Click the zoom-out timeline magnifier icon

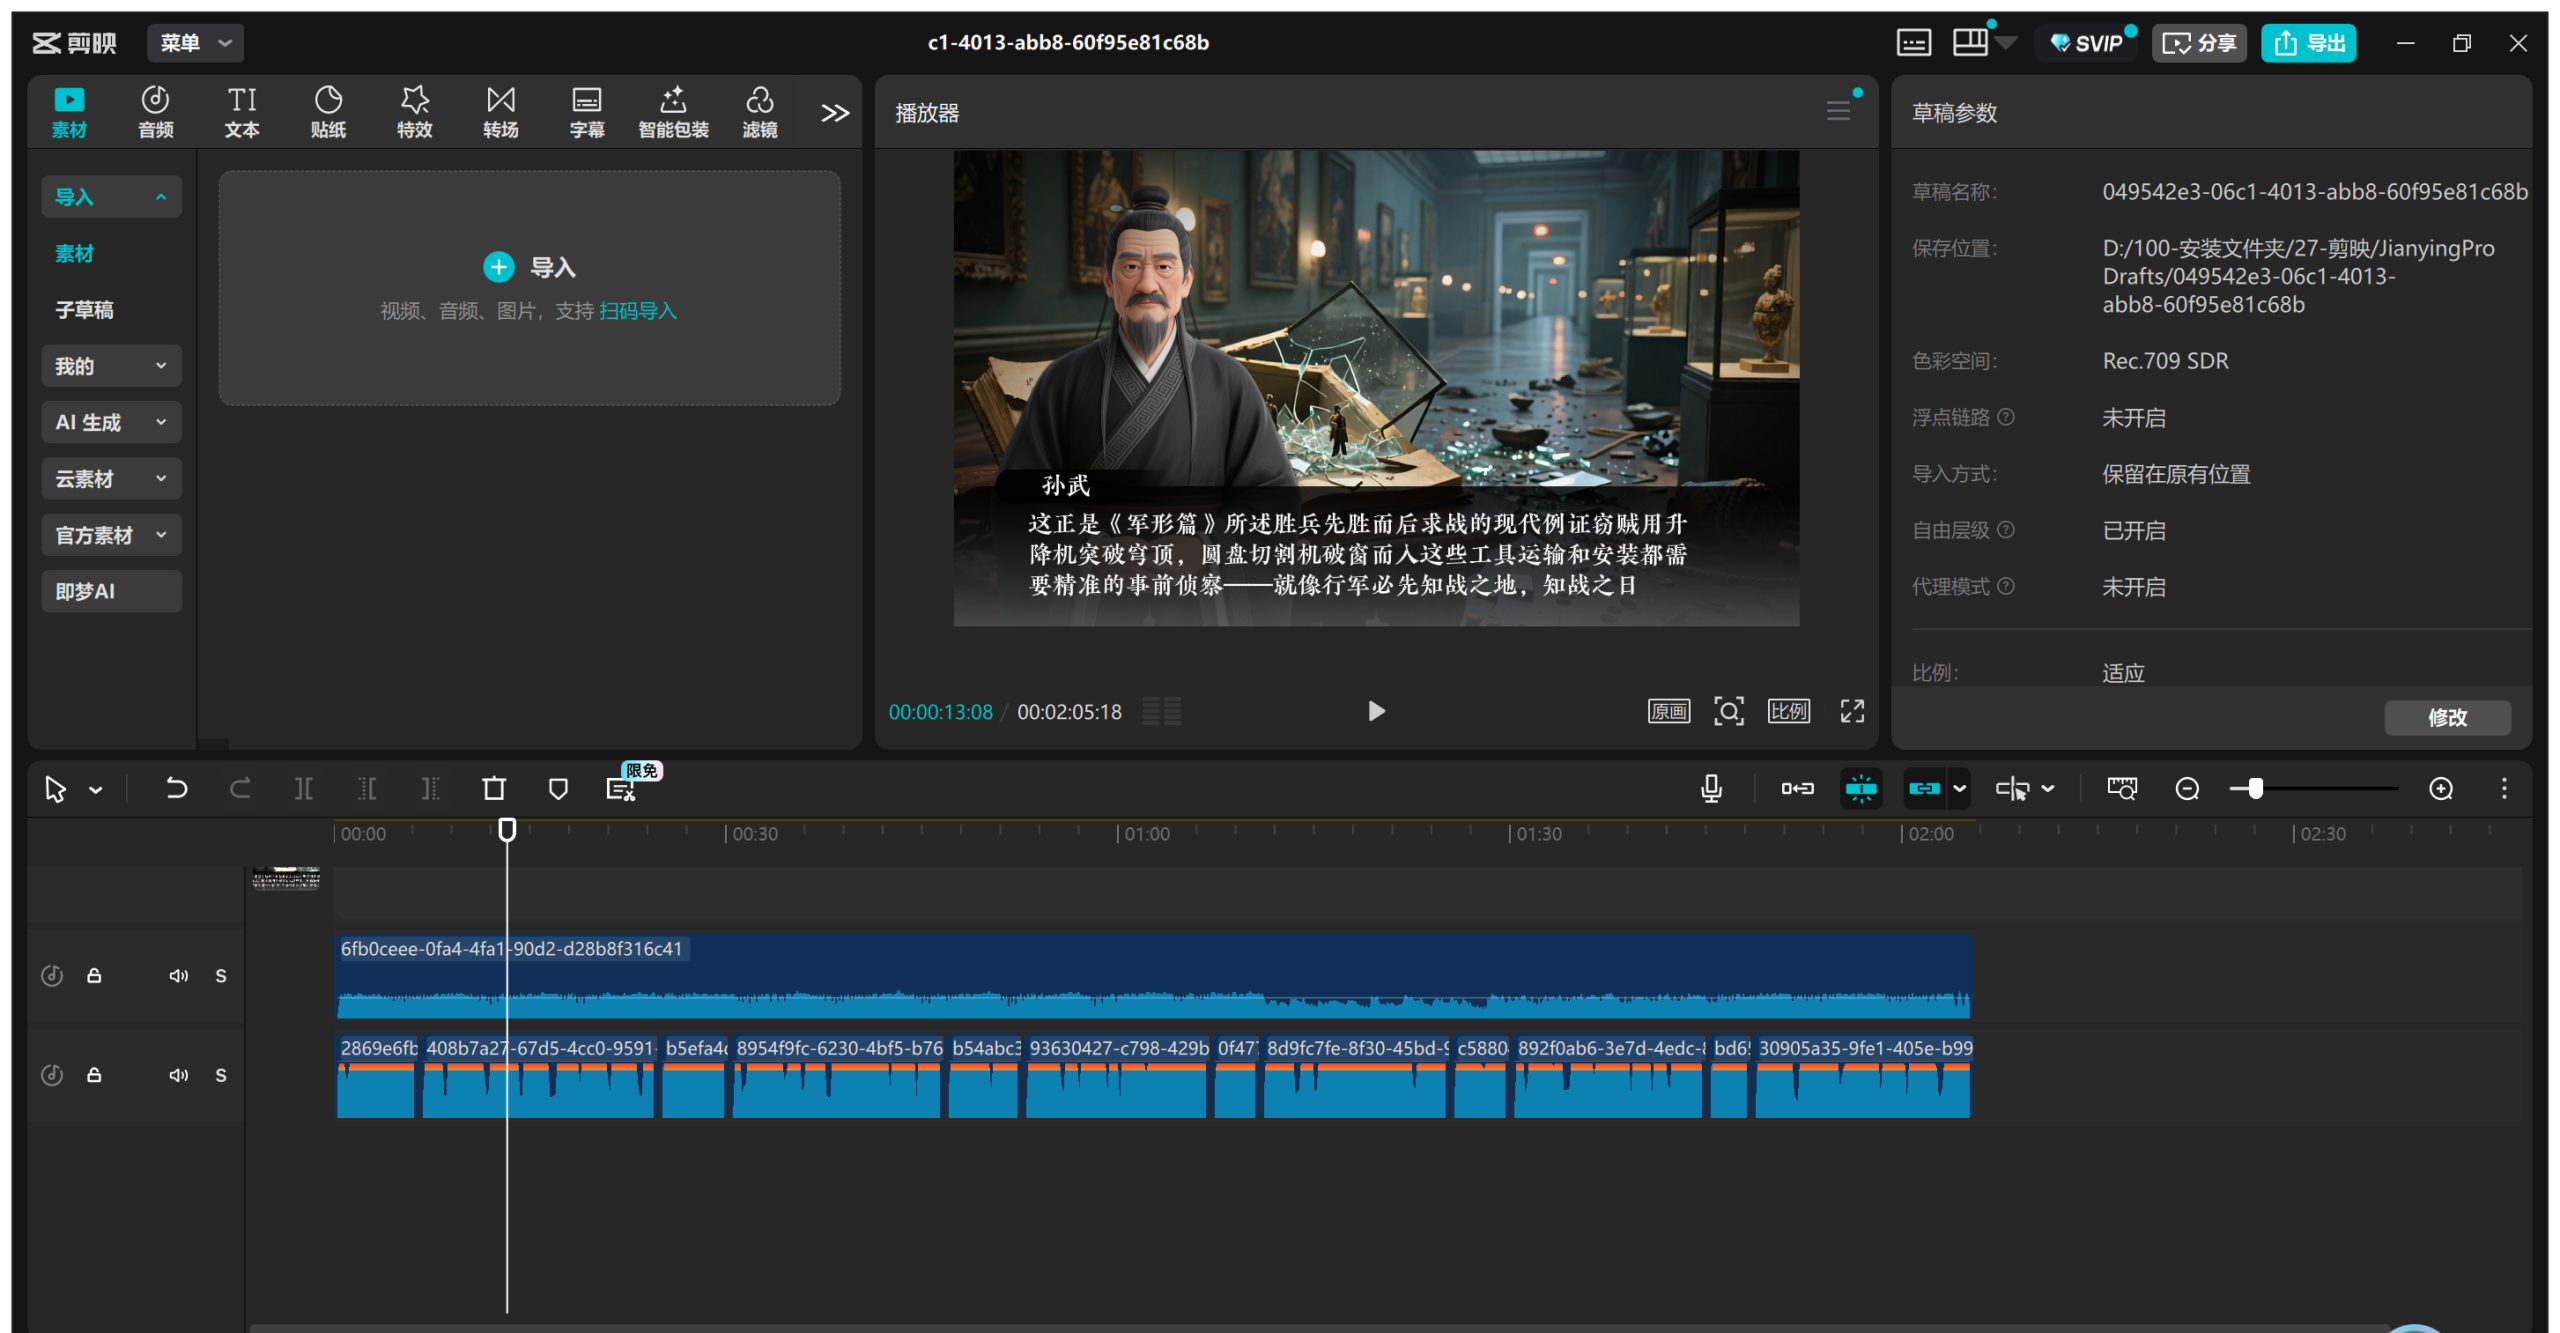(2187, 789)
